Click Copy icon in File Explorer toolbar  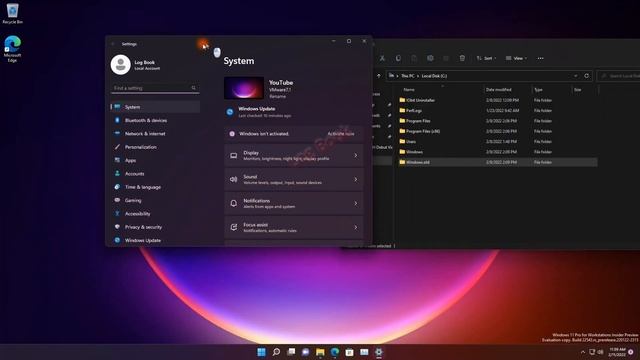point(398,58)
